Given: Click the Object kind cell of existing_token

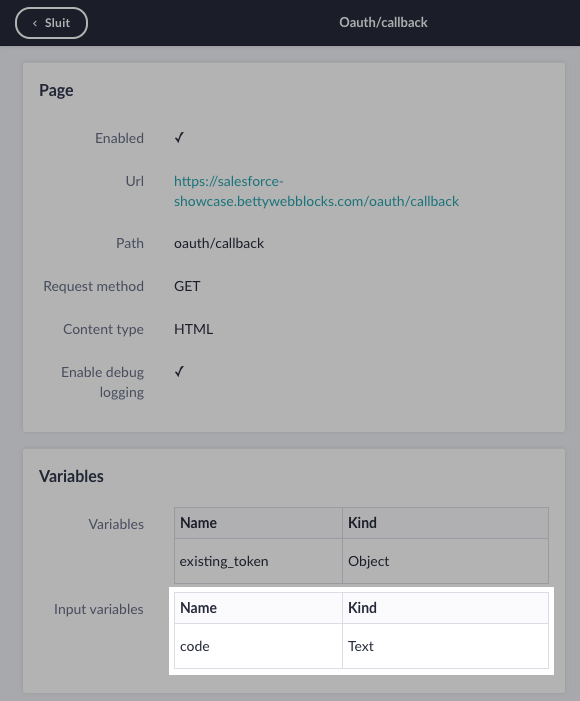Looking at the screenshot, I should tap(445, 561).
